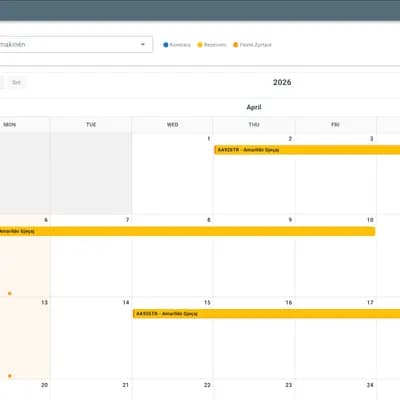400x400 pixels.
Task: Expand the vehicle selector dropdown arrow
Action: point(143,44)
